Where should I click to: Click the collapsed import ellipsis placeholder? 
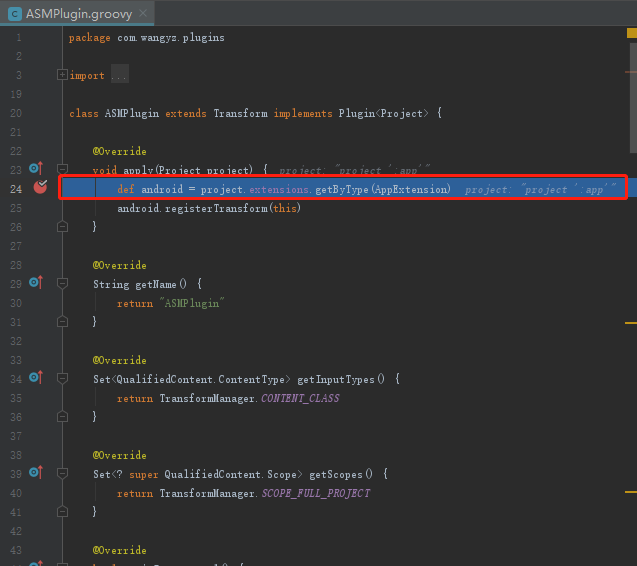point(120,76)
